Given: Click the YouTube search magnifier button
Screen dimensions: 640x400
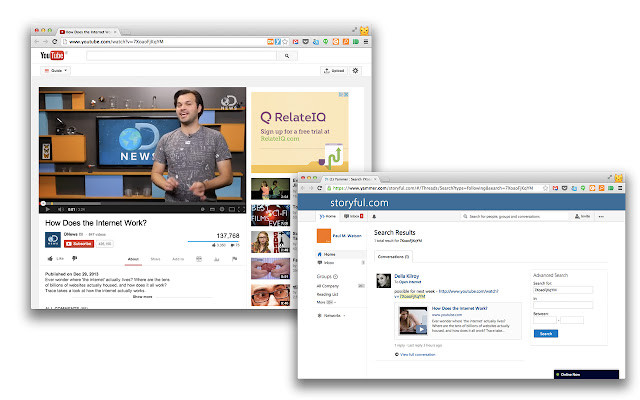Looking at the screenshot, I should (287, 56).
